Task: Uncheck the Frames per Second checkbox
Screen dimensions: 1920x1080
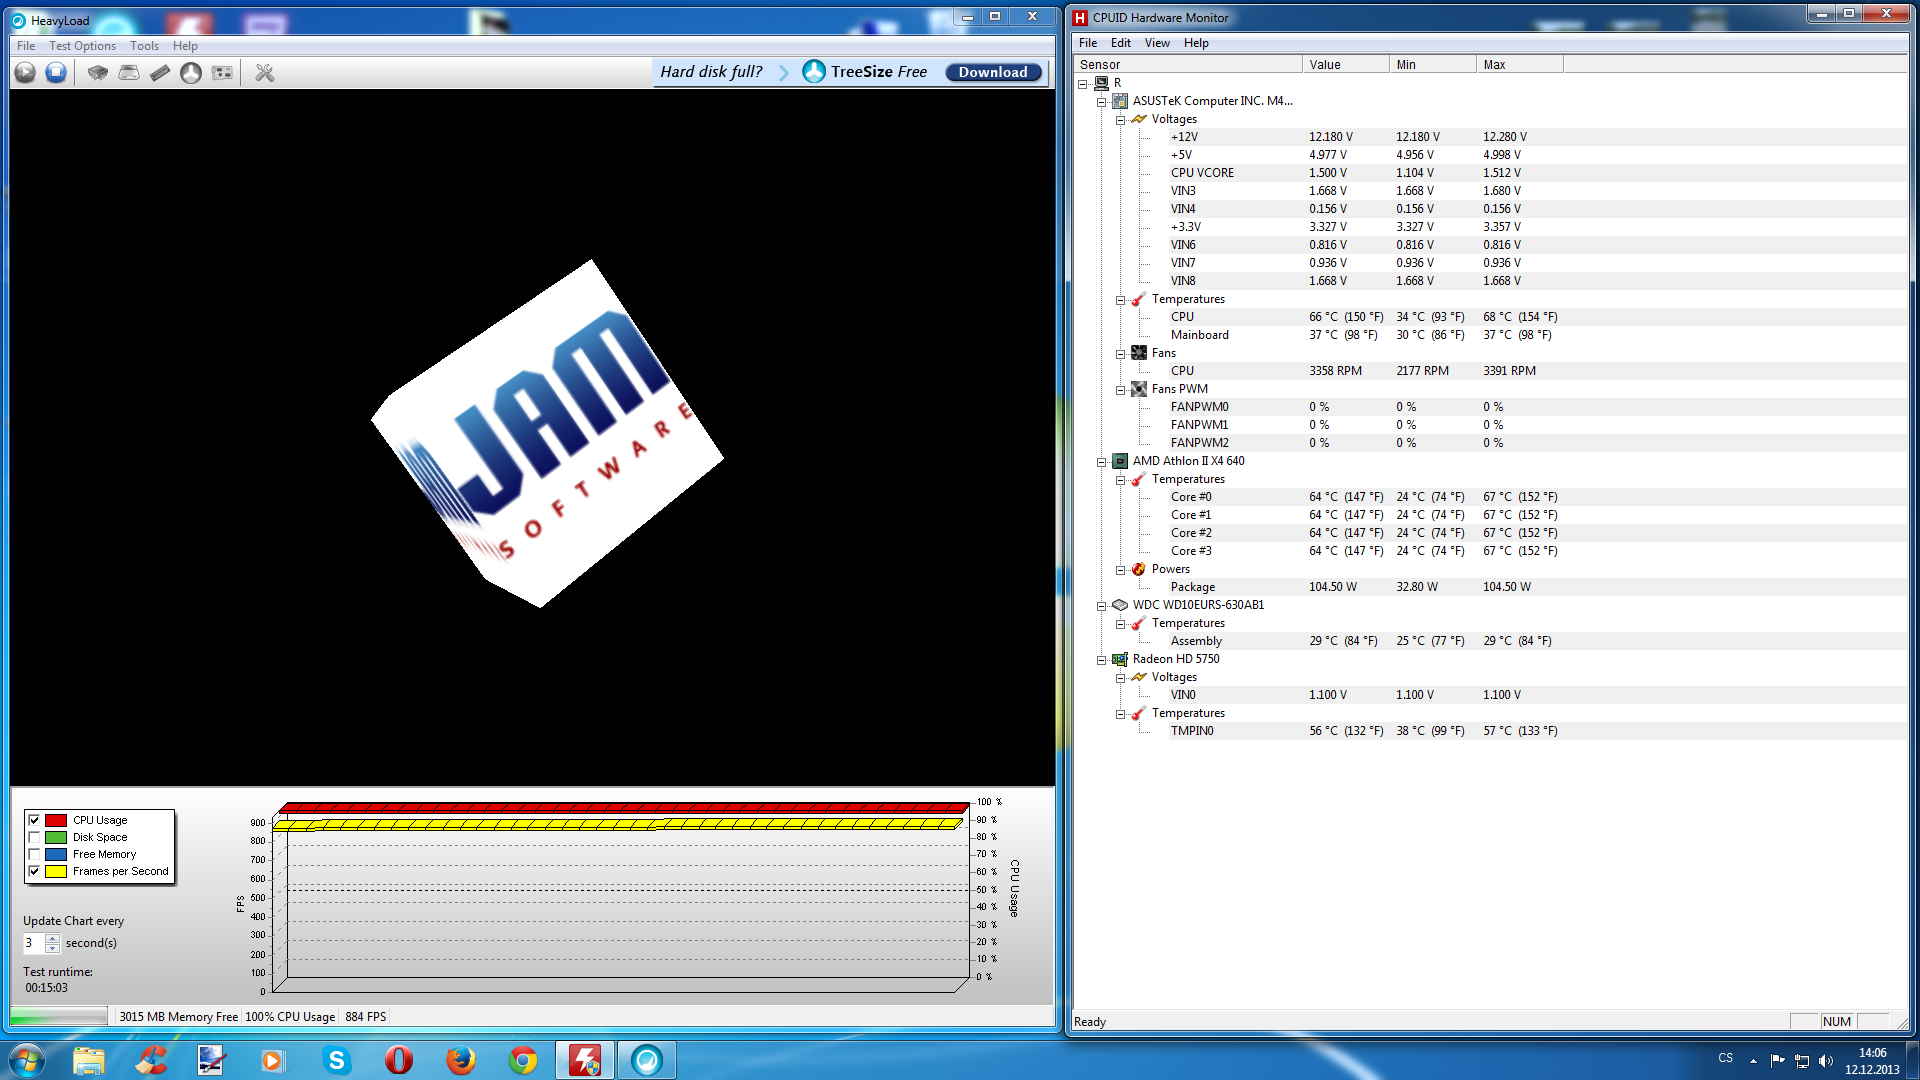Action: point(34,871)
